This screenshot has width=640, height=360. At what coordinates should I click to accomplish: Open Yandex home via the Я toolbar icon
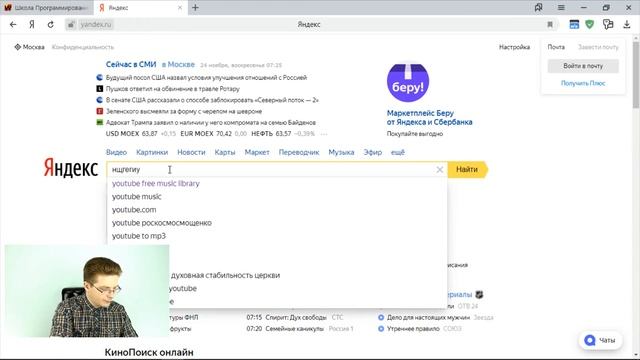click(x=32, y=24)
